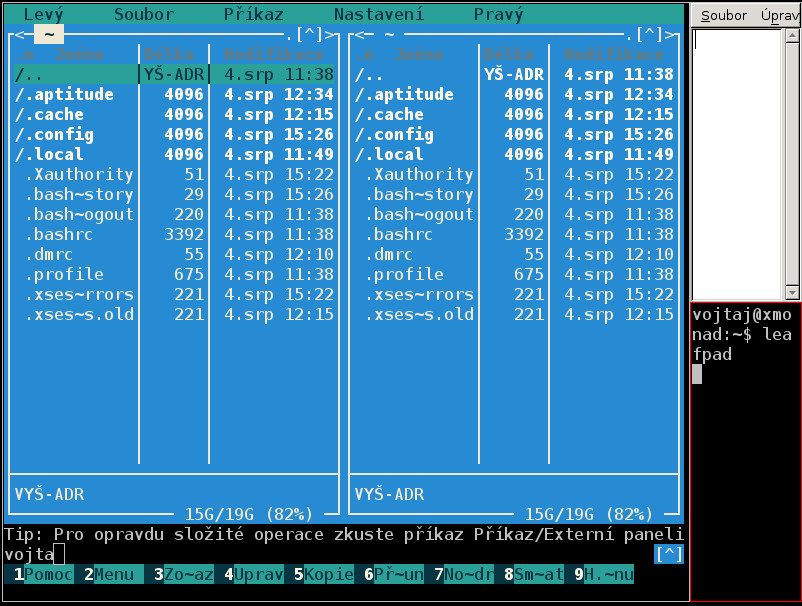Click the command line input with vojta

[x=329, y=554]
